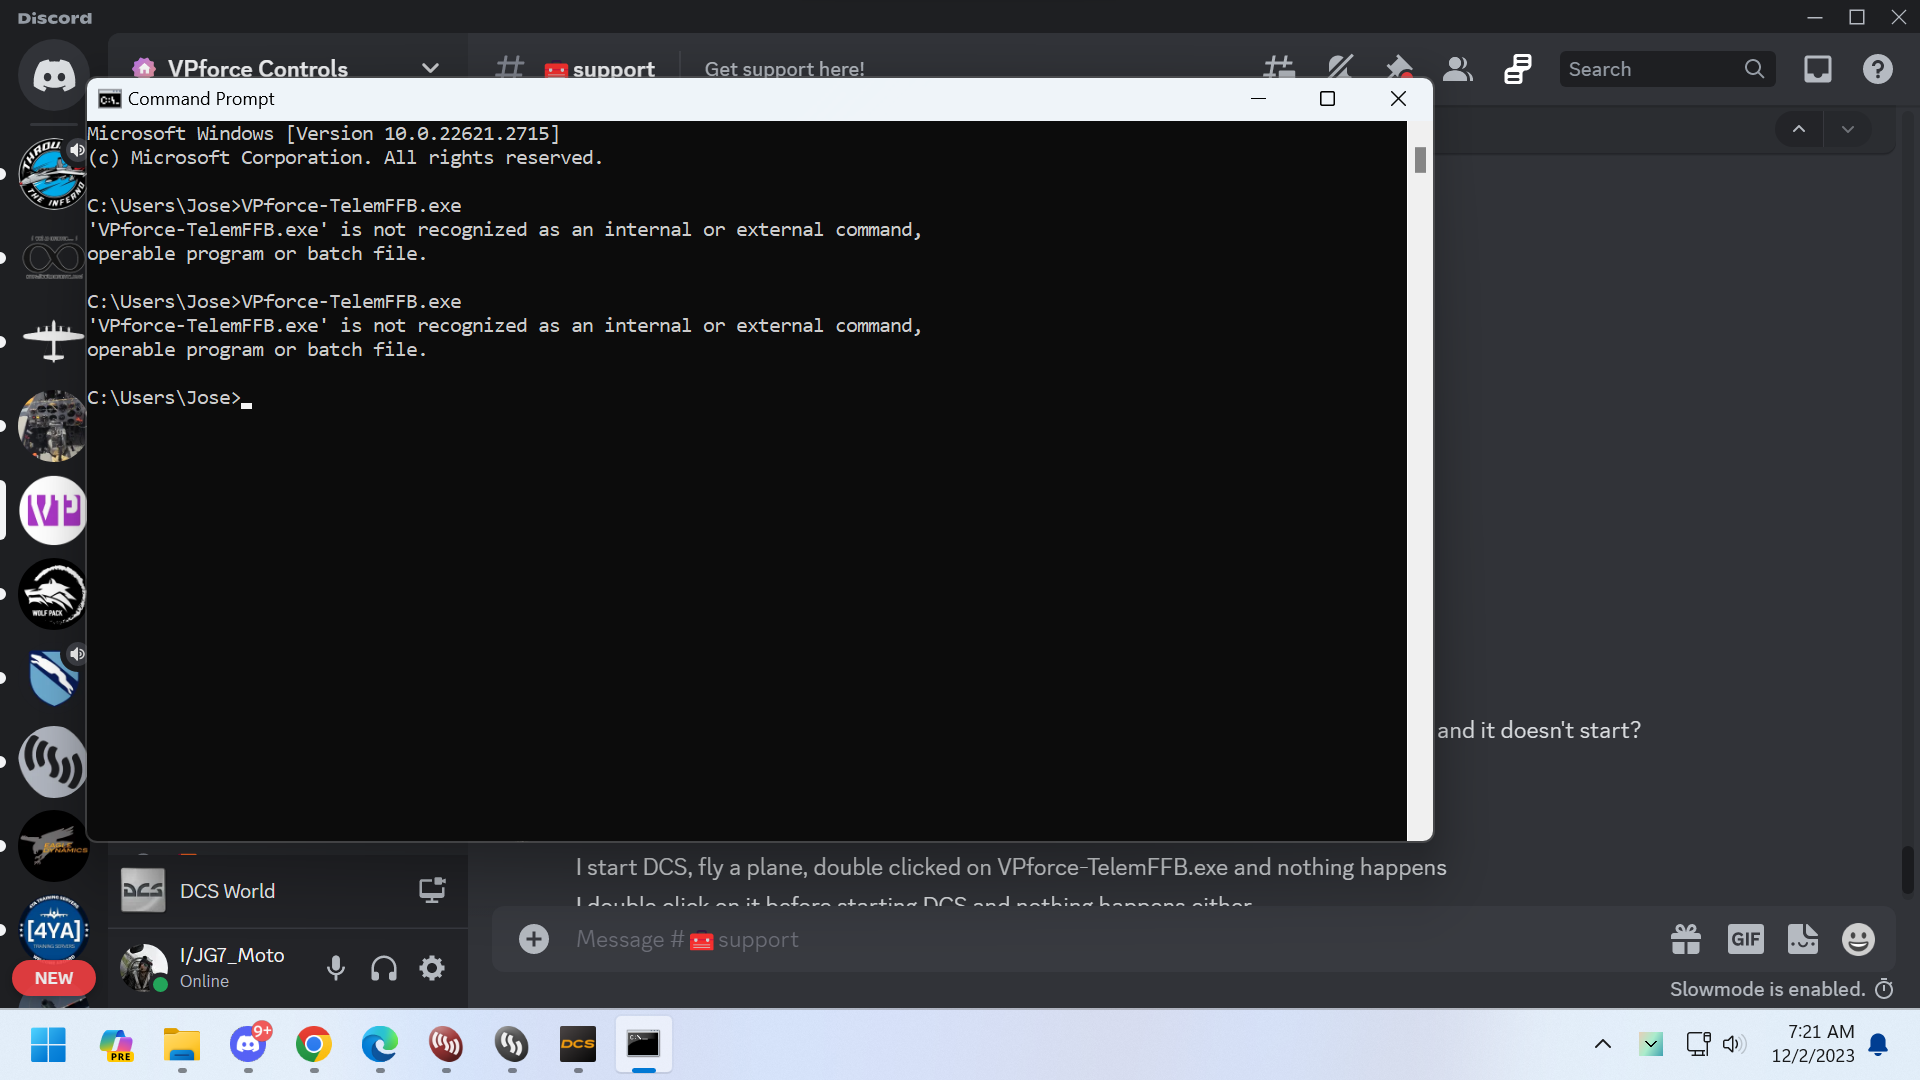
Task: Open the GIF picker
Action: tap(1745, 939)
